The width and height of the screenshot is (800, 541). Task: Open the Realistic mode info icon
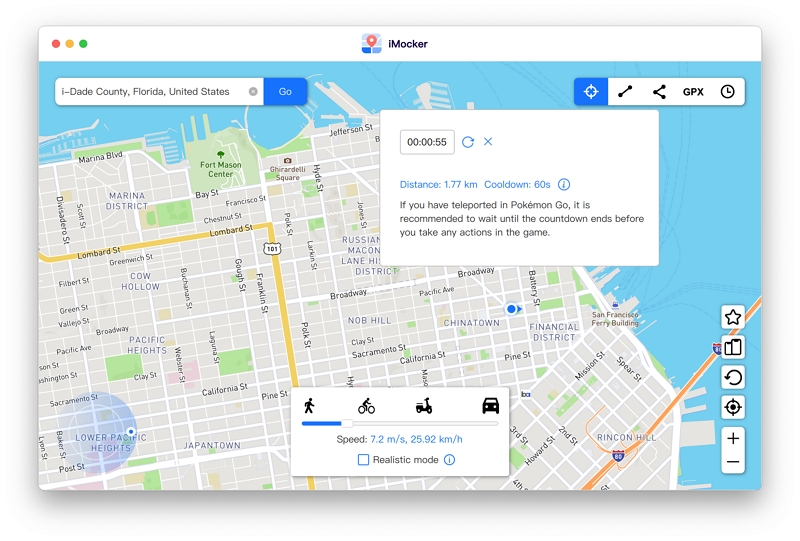449,460
